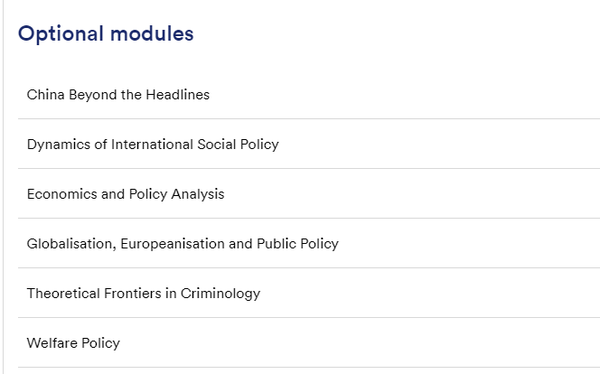
Task: Click the word 'Headlines' in first module
Action: click(x=178, y=95)
